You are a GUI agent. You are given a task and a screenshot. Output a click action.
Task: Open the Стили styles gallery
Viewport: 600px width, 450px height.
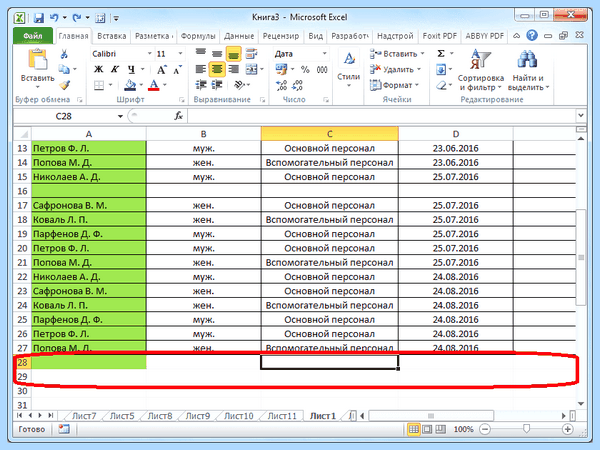(x=349, y=68)
